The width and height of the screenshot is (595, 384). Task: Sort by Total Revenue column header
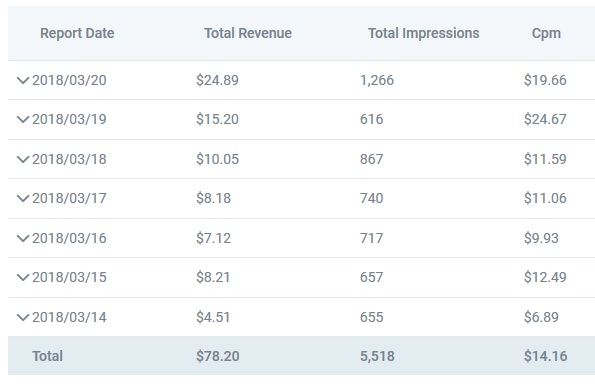click(248, 33)
